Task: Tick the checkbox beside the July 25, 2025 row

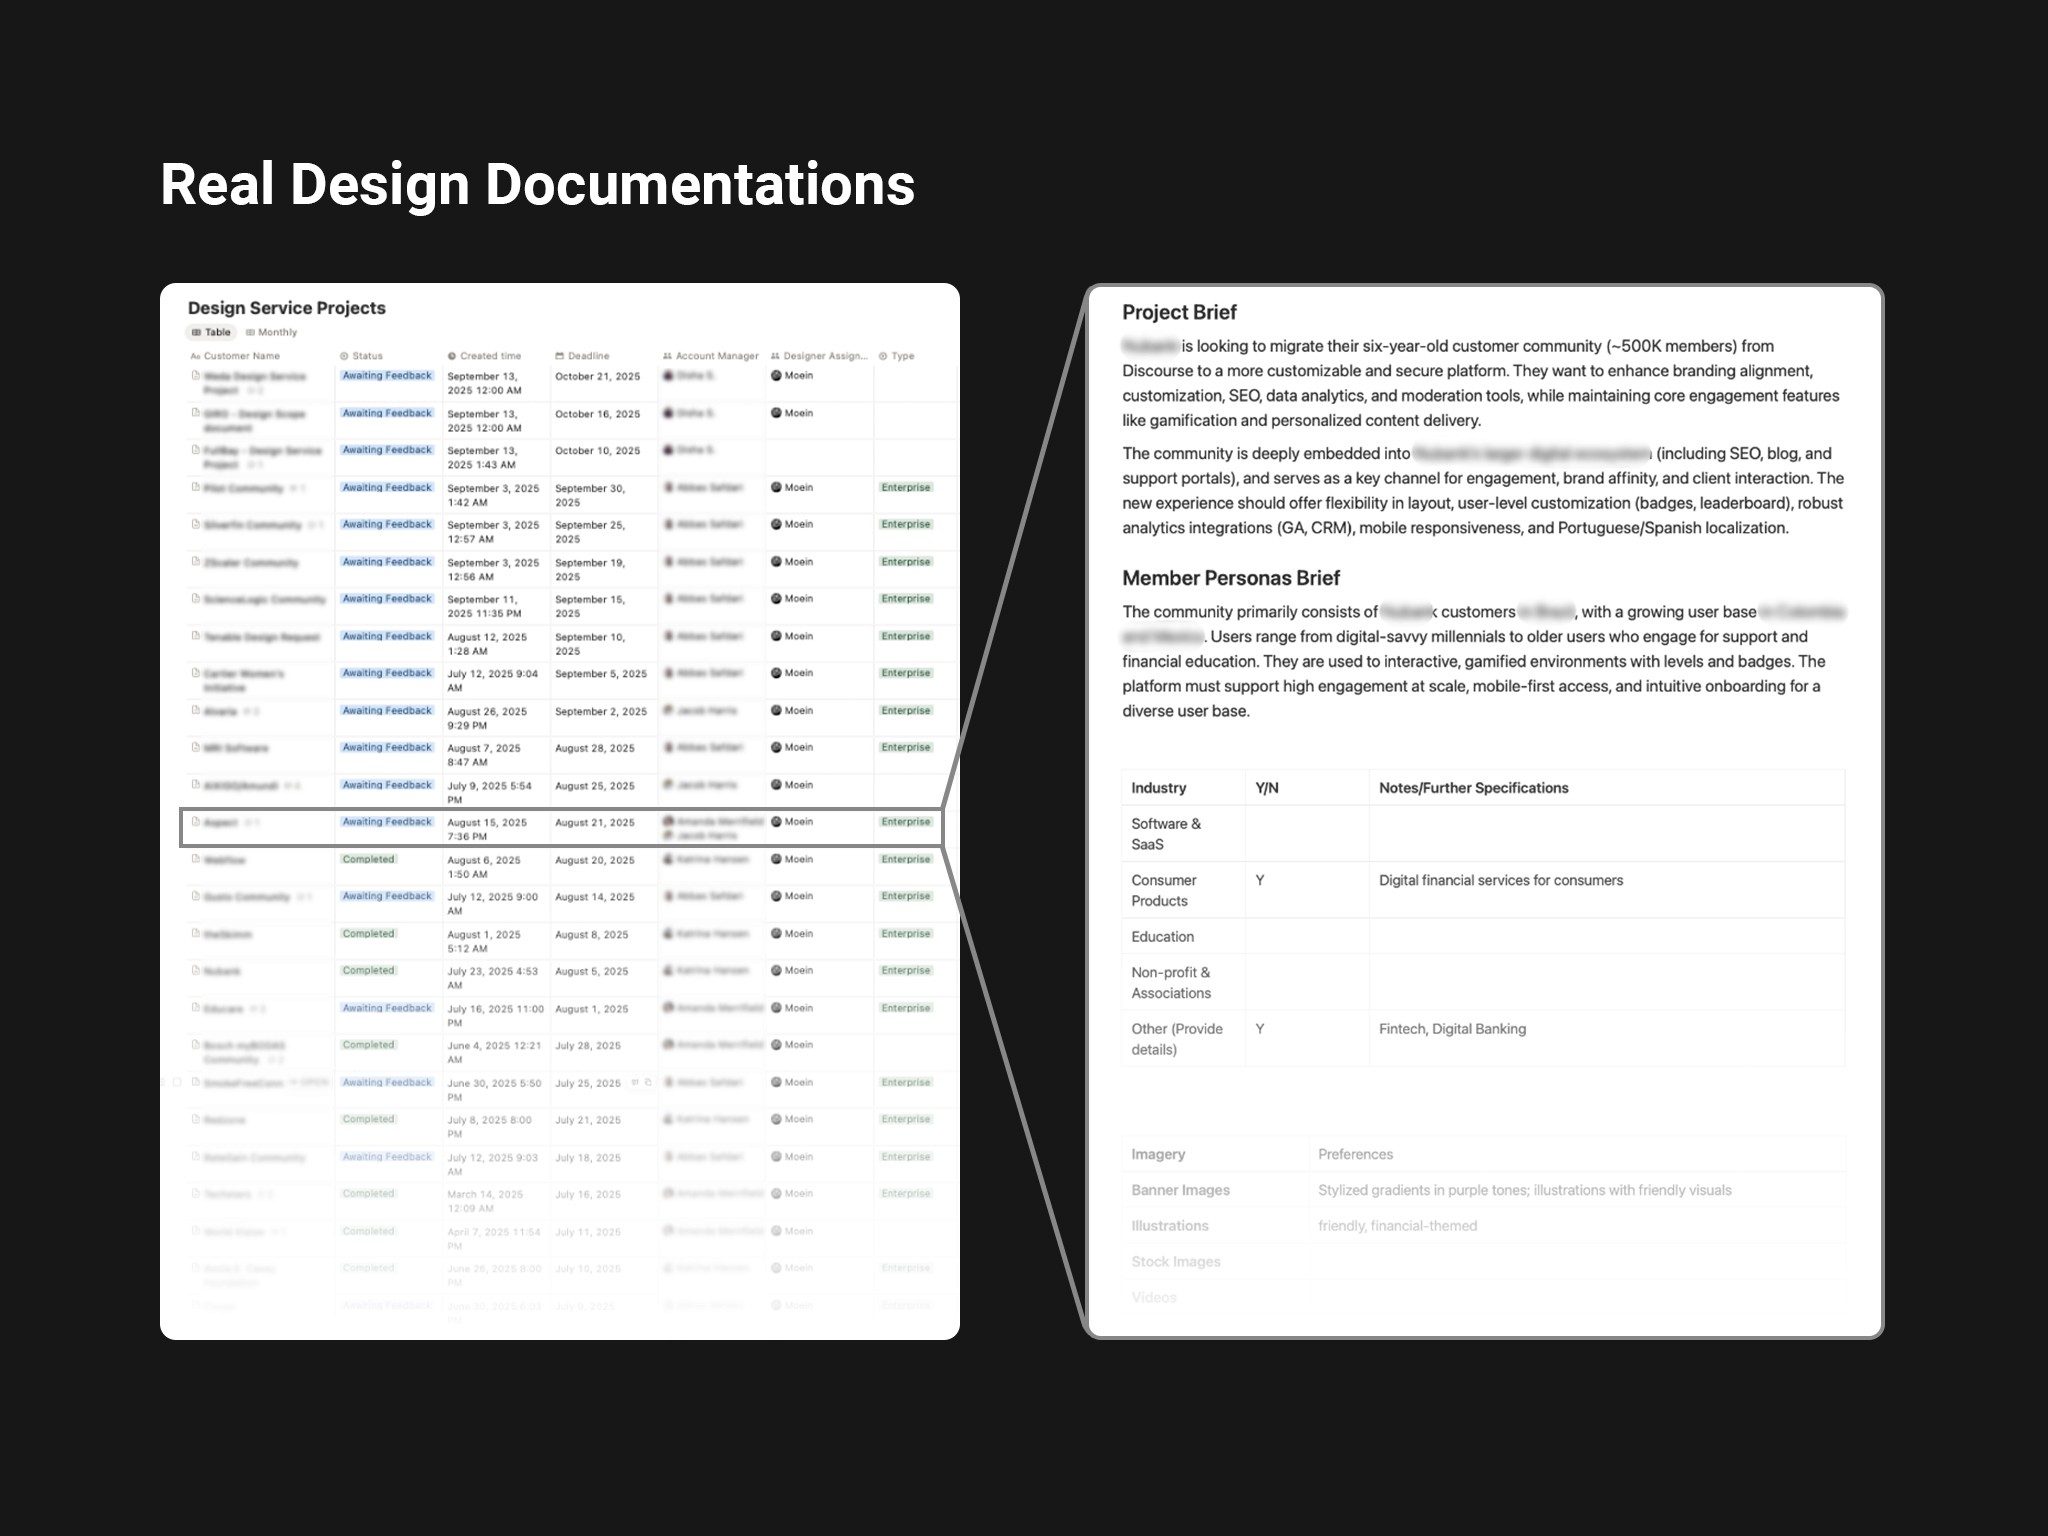Action: coord(177,1082)
